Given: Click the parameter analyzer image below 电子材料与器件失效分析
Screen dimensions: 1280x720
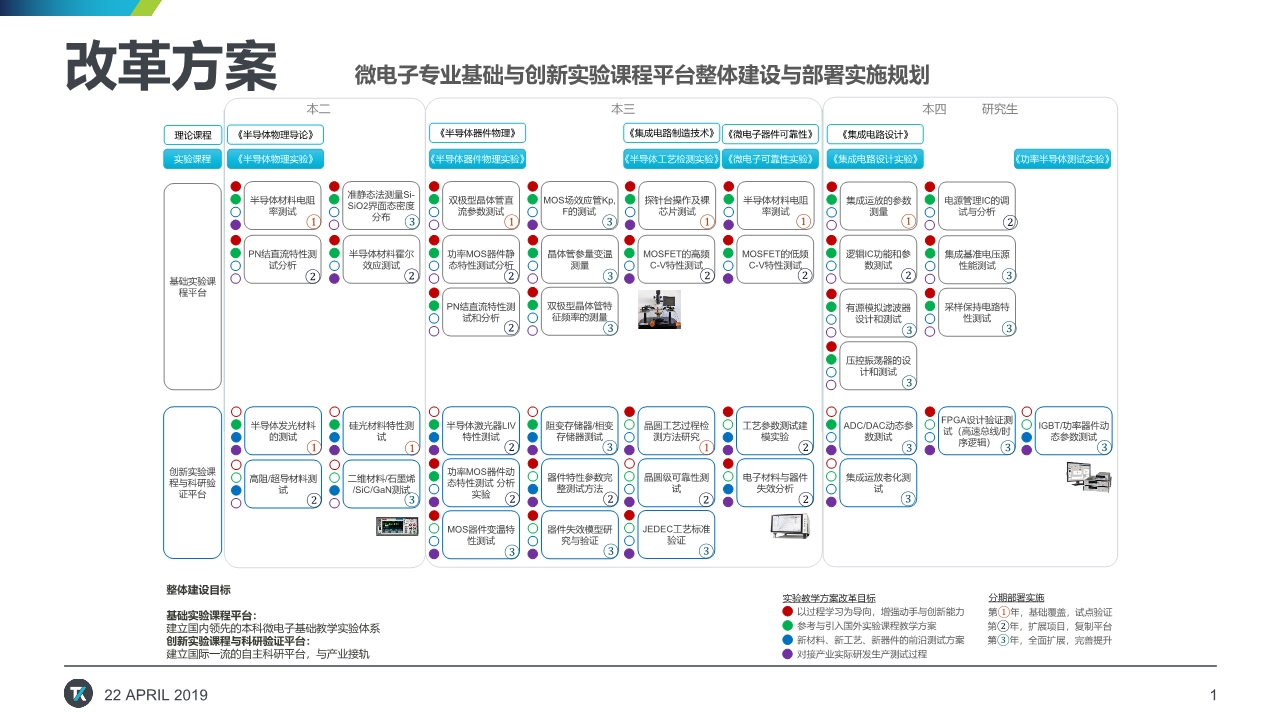Looking at the screenshot, I should pyautogui.click(x=790, y=526).
